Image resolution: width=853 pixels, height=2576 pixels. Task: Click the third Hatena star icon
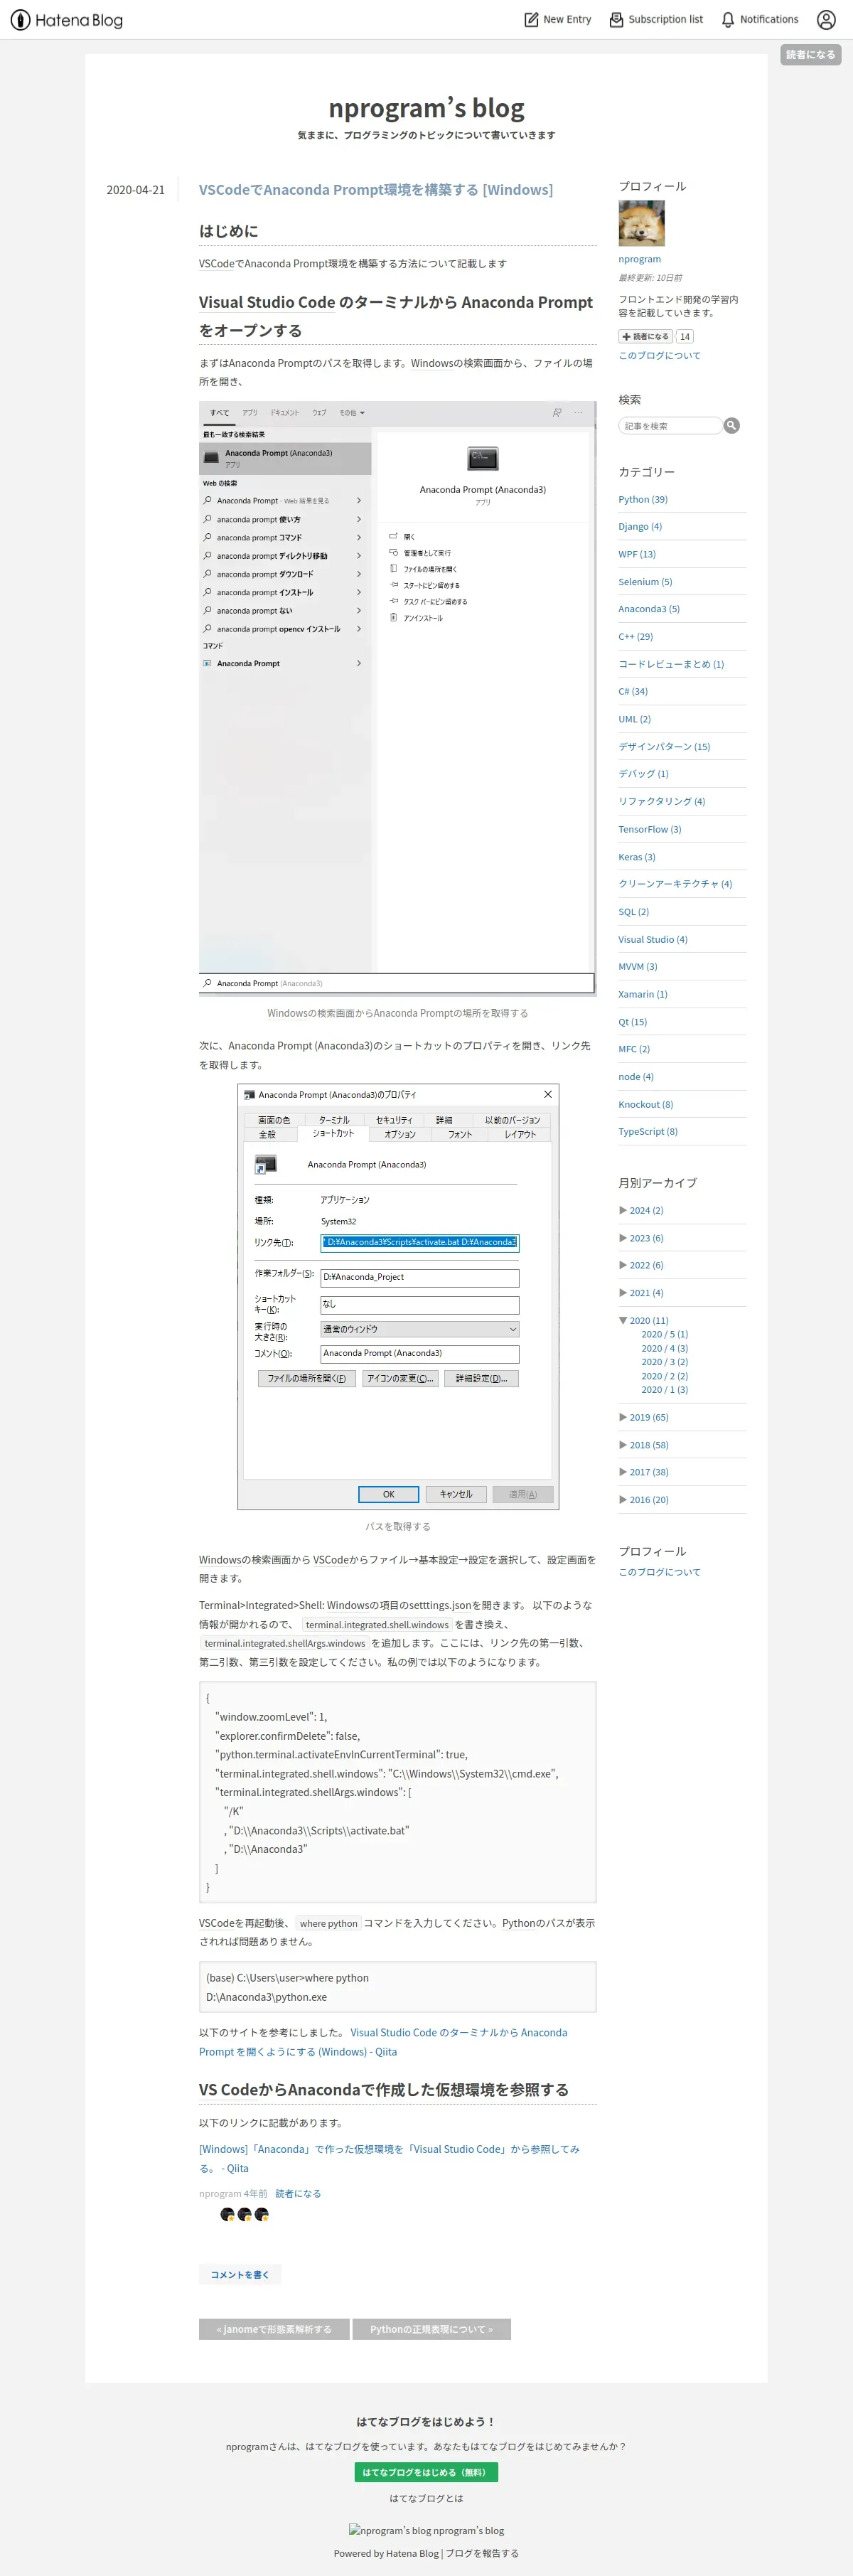(262, 2215)
